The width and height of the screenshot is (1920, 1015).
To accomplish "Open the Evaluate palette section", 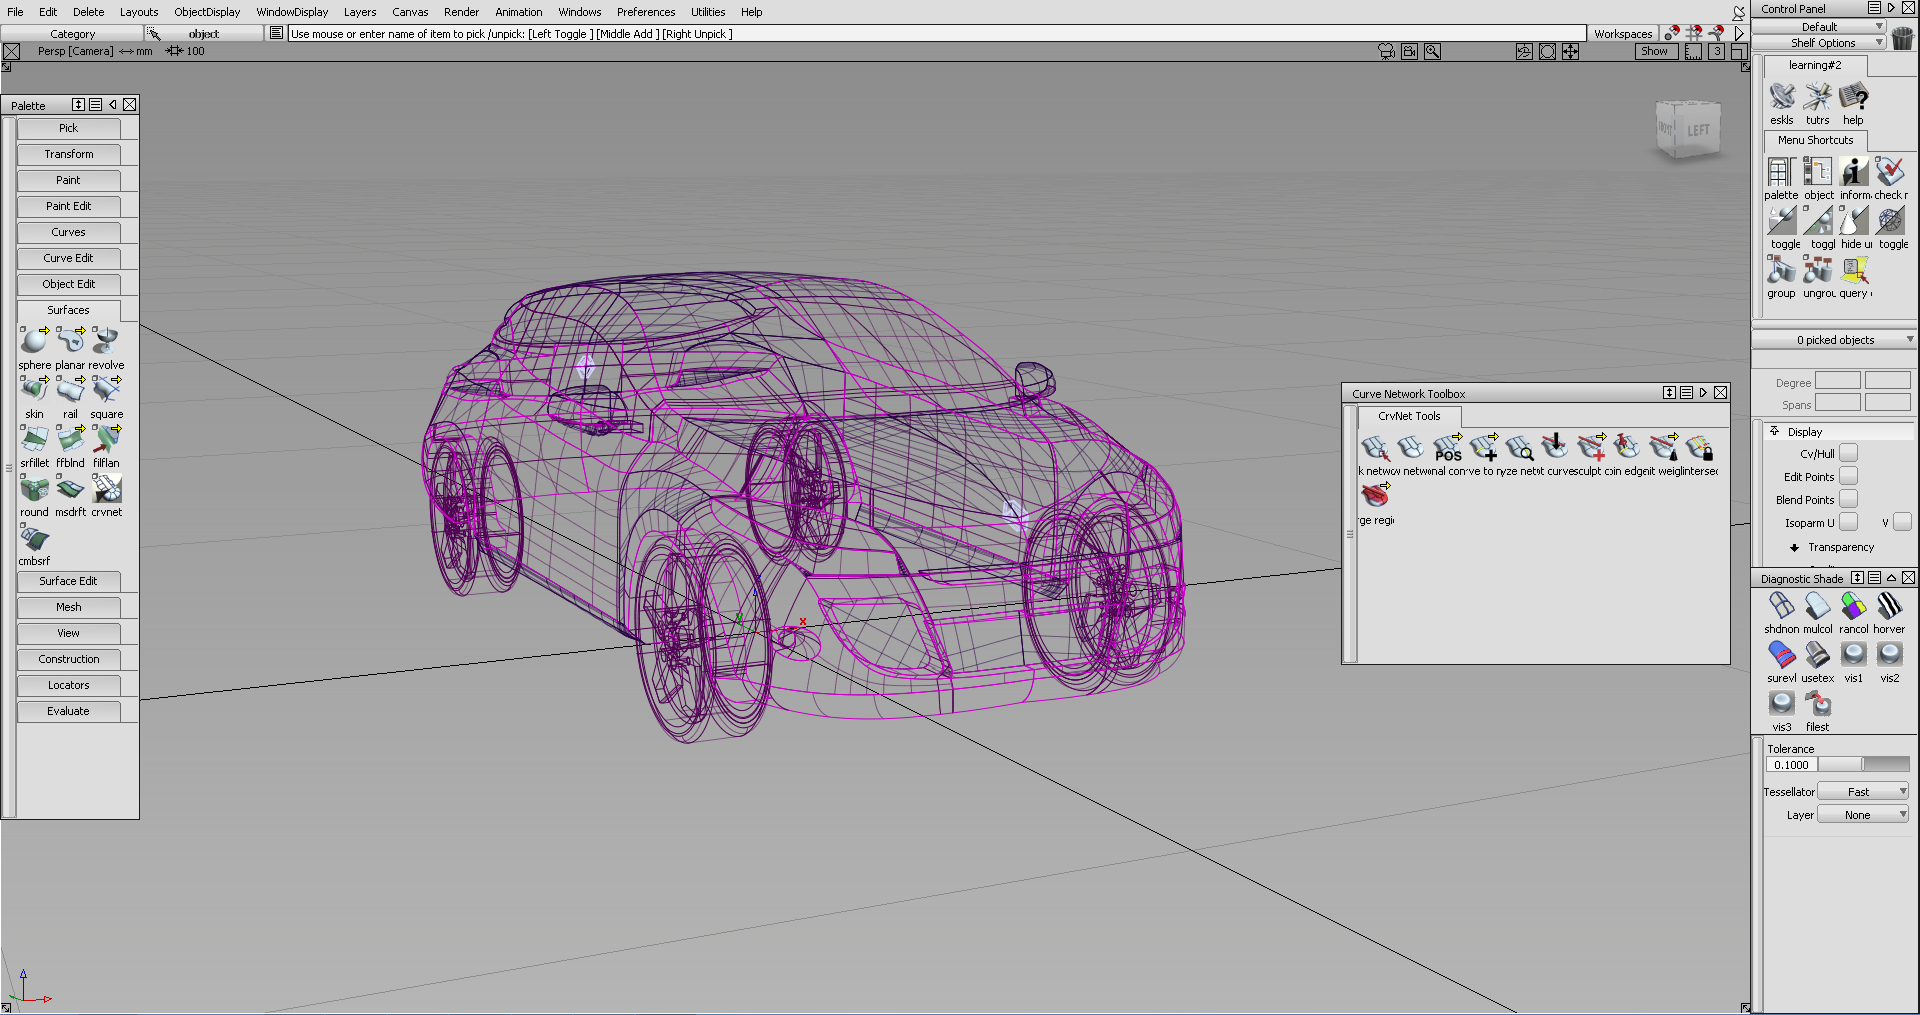I will pyautogui.click(x=68, y=711).
